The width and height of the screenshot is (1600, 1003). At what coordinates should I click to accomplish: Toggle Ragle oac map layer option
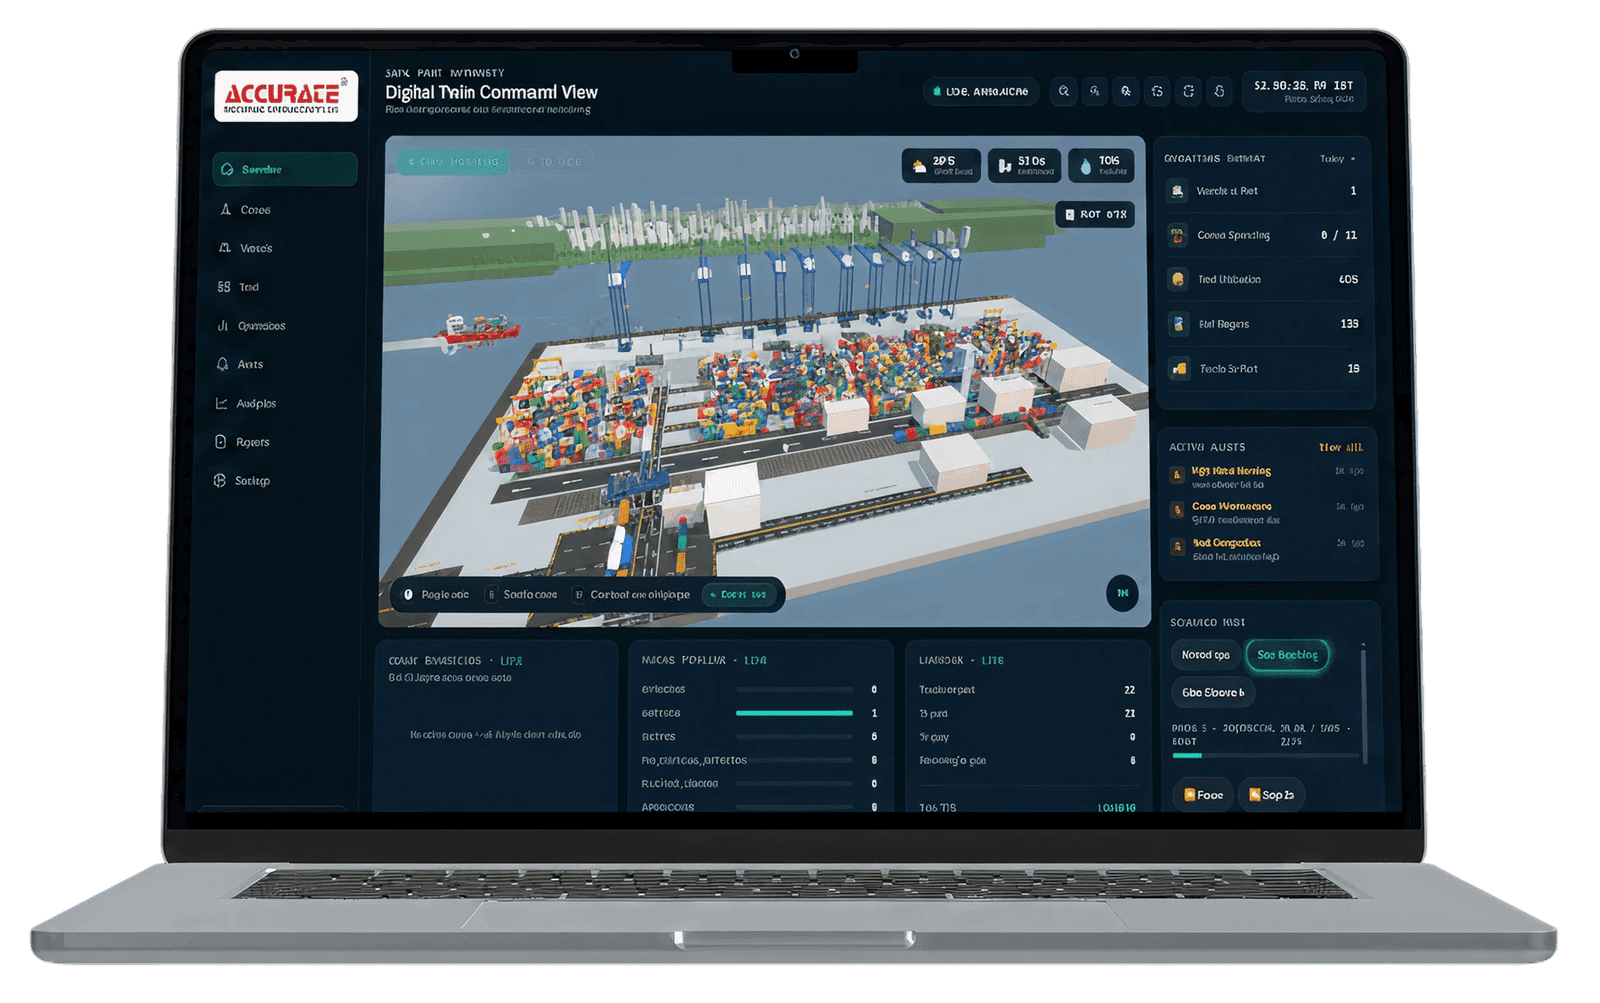[x=437, y=595]
